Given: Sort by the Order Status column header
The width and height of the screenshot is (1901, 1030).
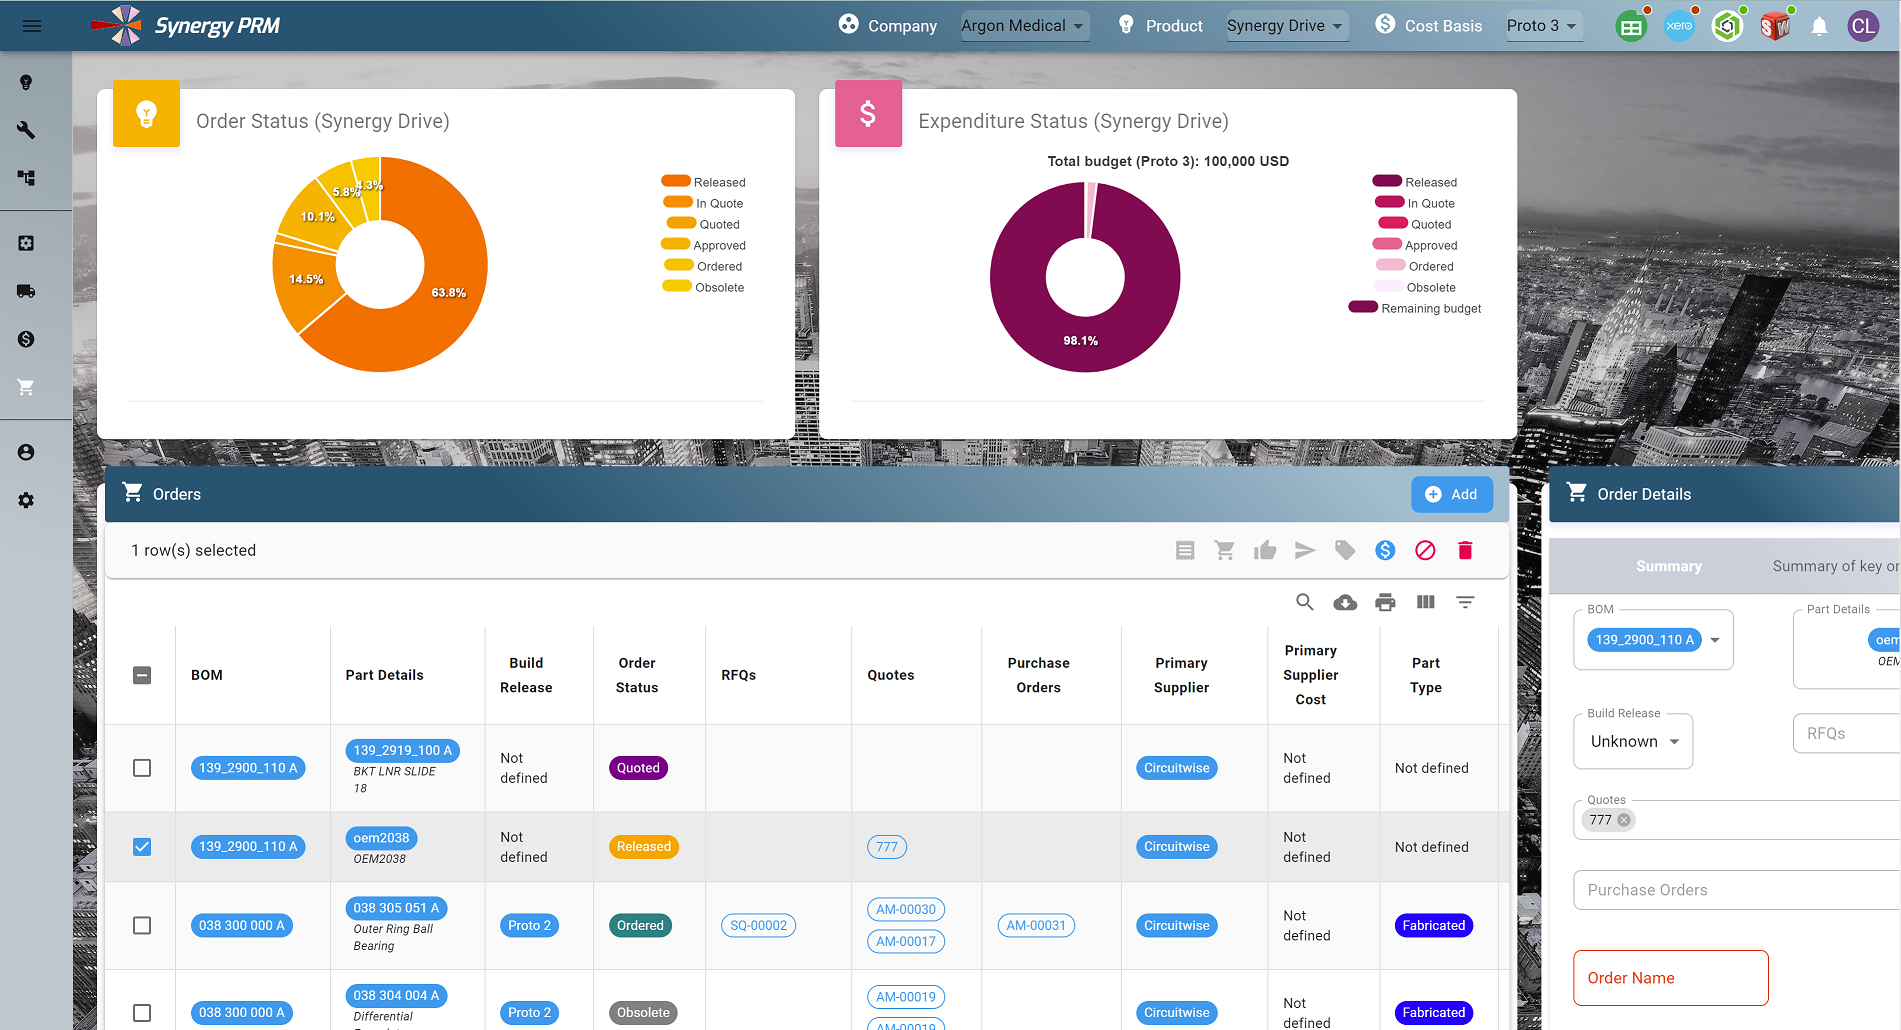Looking at the screenshot, I should (x=637, y=675).
